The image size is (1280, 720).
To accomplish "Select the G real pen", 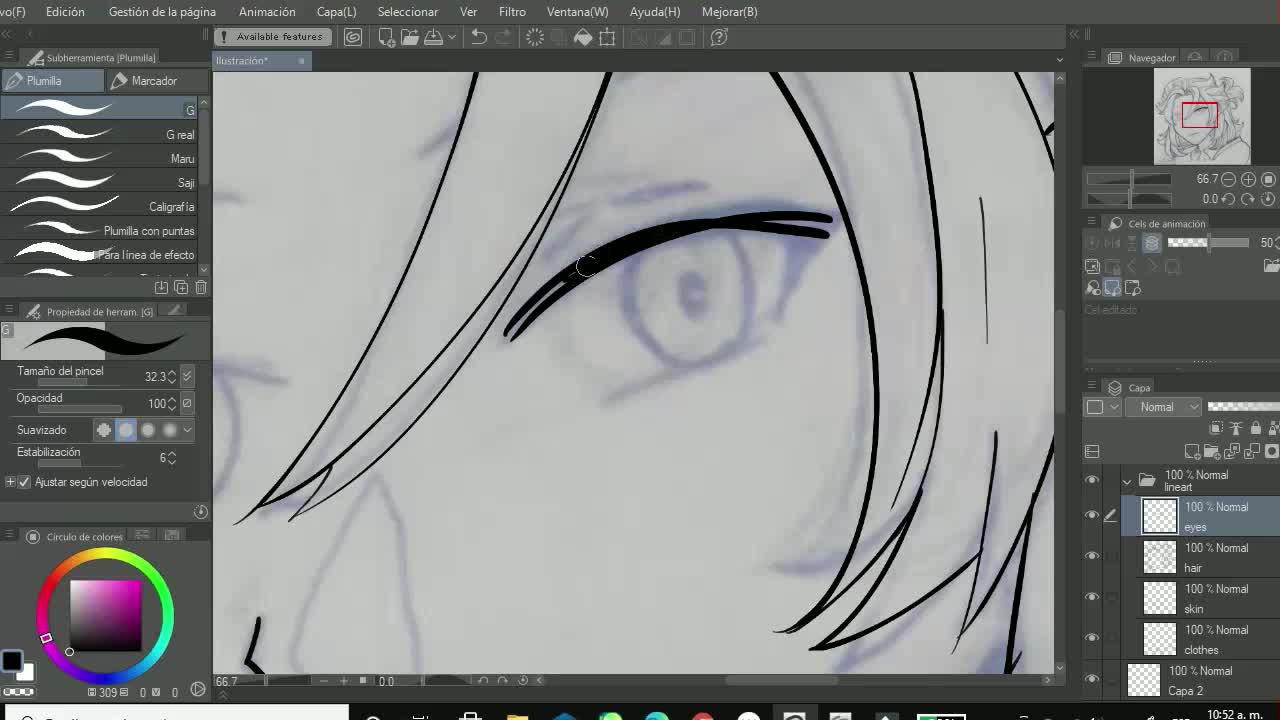I will coord(100,134).
